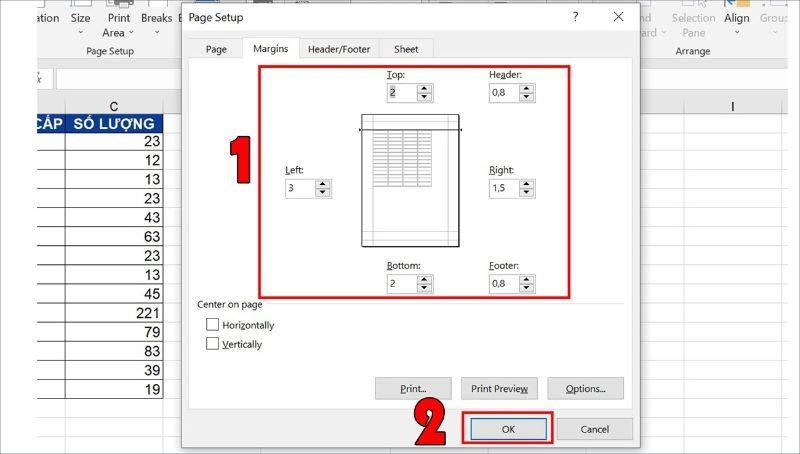Image resolution: width=800 pixels, height=454 pixels.
Task: Select cell with value 12
Action: [114, 160]
